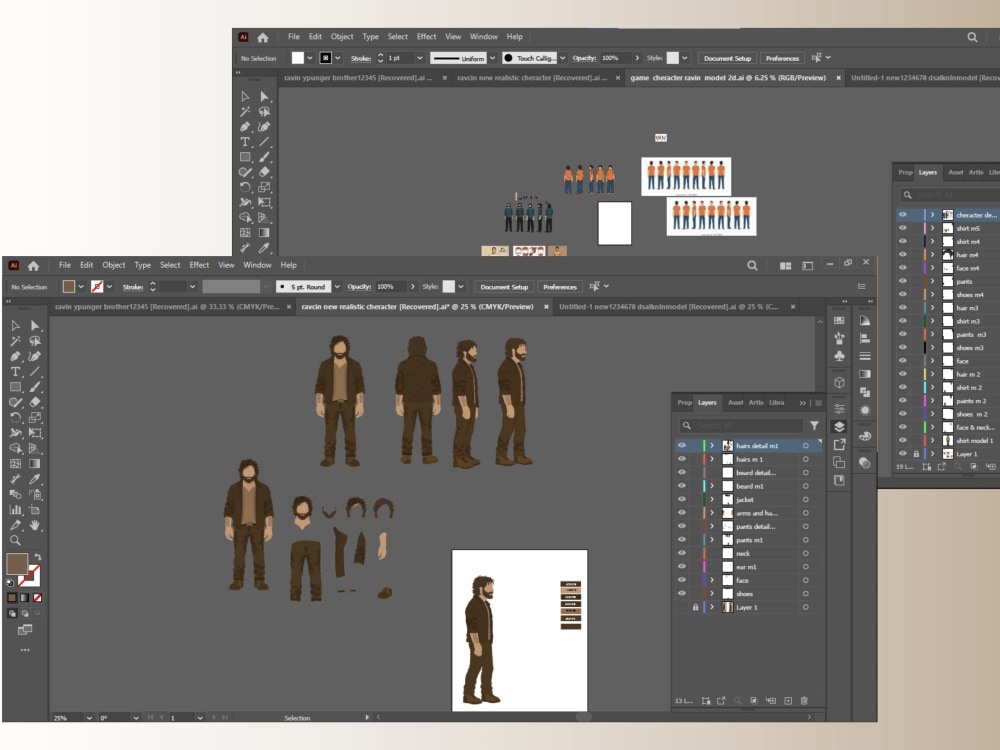This screenshot has width=1000, height=750.
Task: Click the brown fill swatch in toolbar
Action: pyautogui.click(x=17, y=564)
